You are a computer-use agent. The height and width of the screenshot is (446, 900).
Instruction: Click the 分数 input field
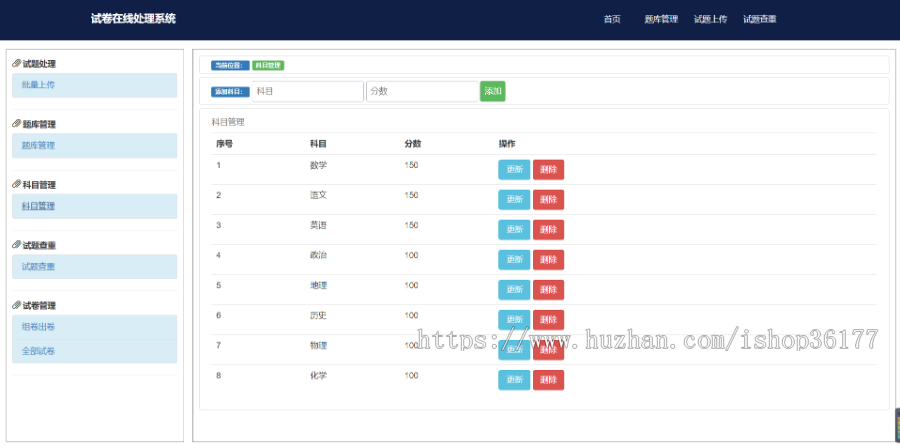coord(422,91)
